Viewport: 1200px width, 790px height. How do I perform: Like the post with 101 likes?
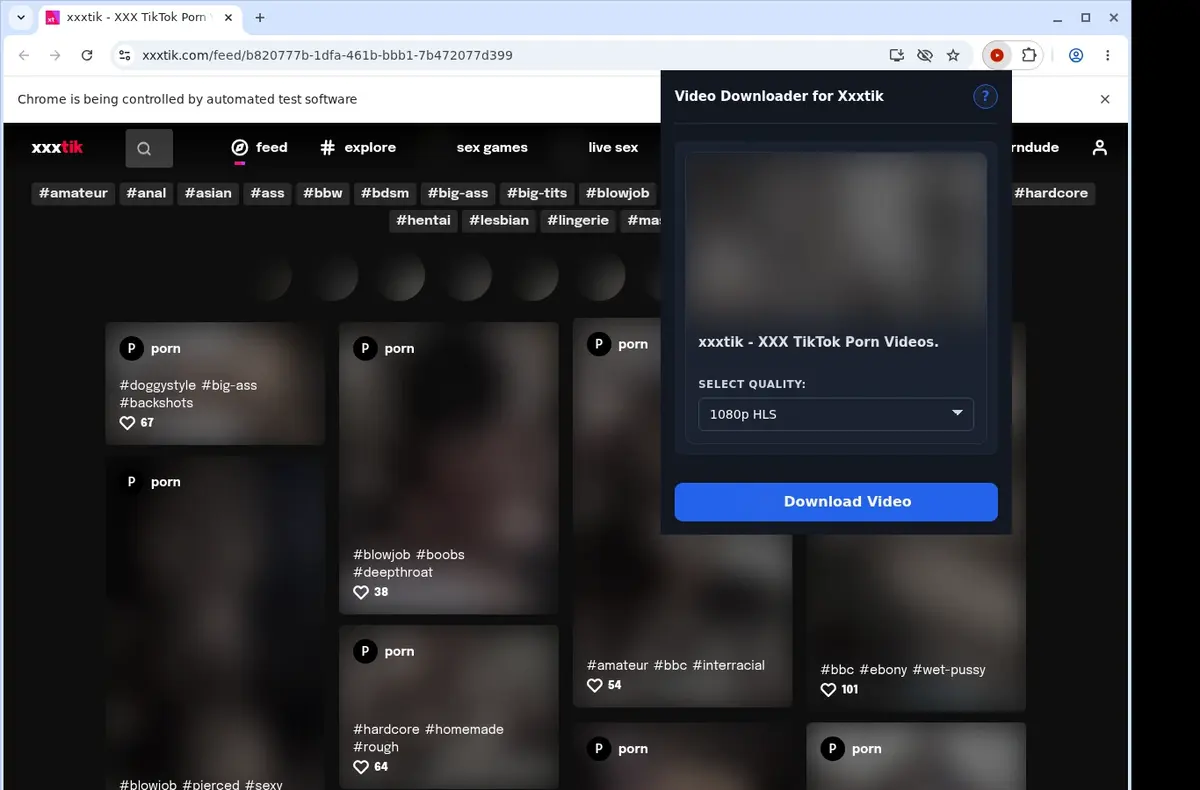tap(828, 689)
